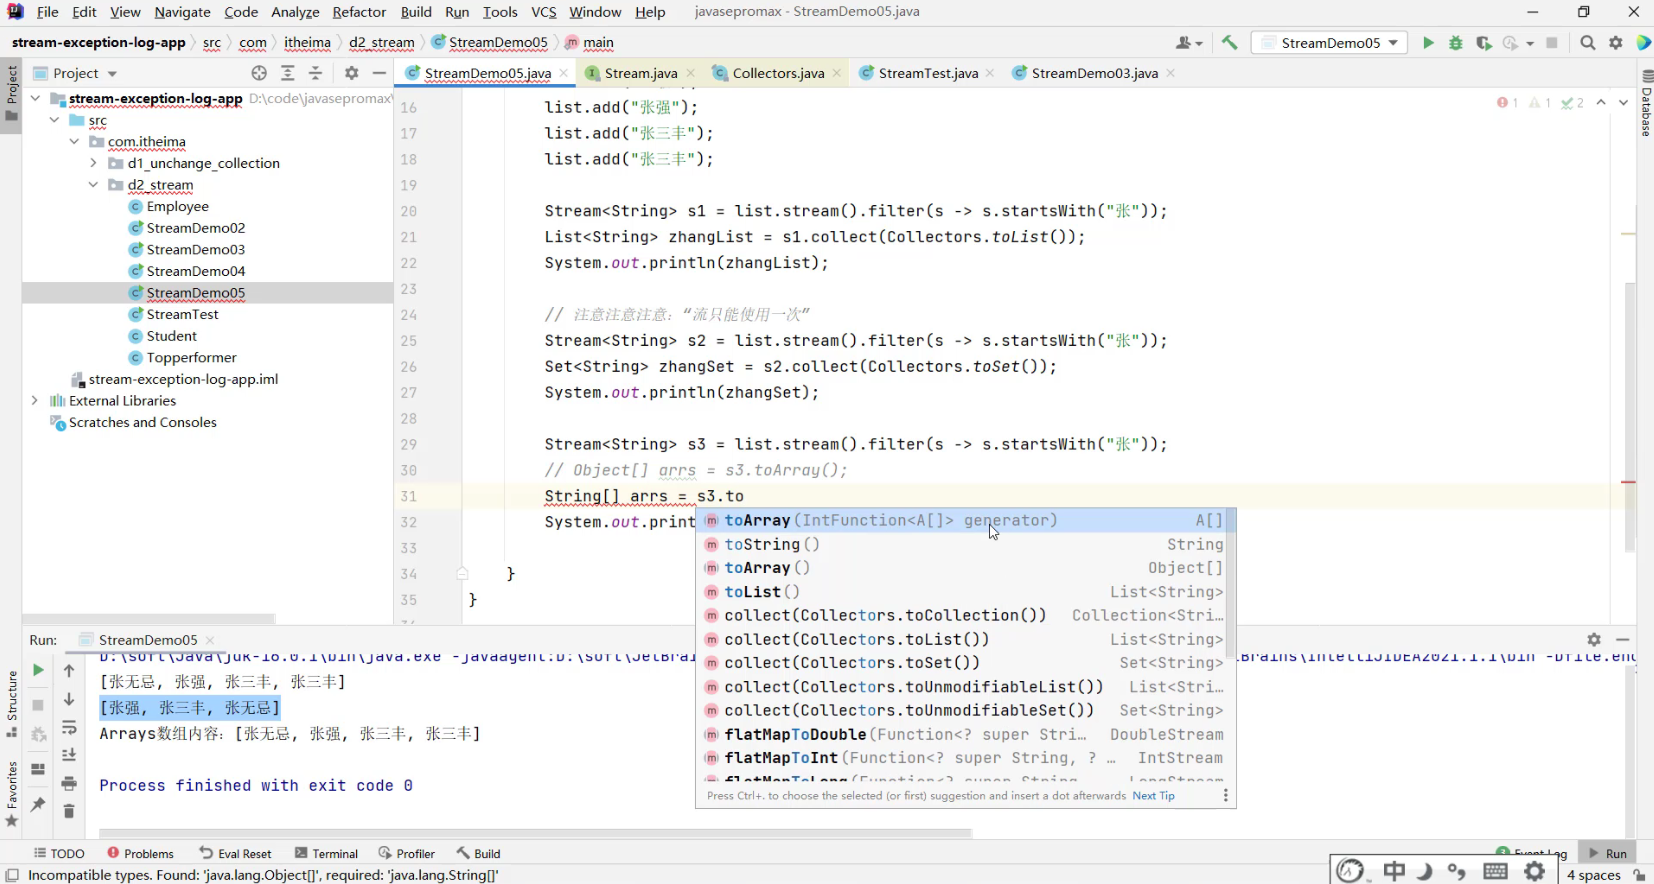The image size is (1654, 884).
Task: Collapse all in Project panel
Action: (316, 73)
